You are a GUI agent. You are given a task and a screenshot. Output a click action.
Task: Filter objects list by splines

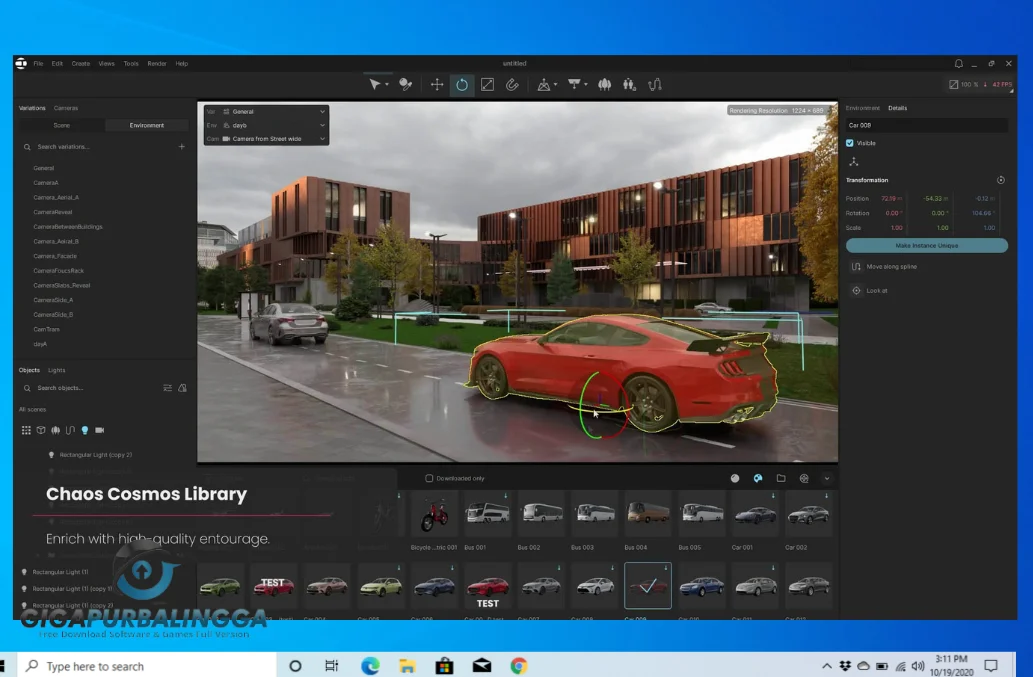pos(70,430)
